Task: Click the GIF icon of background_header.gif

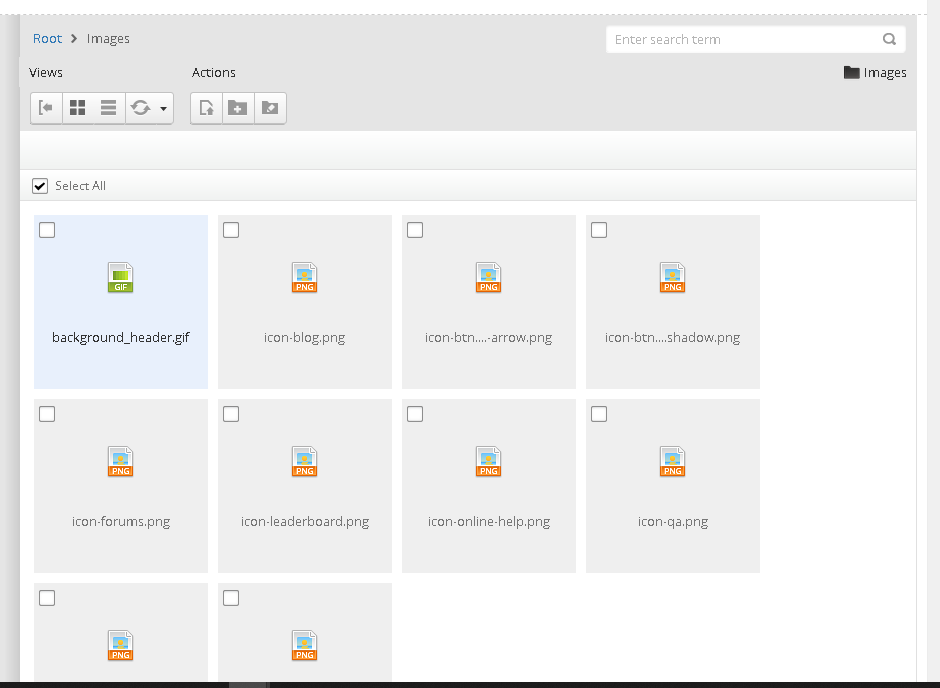Action: point(120,277)
